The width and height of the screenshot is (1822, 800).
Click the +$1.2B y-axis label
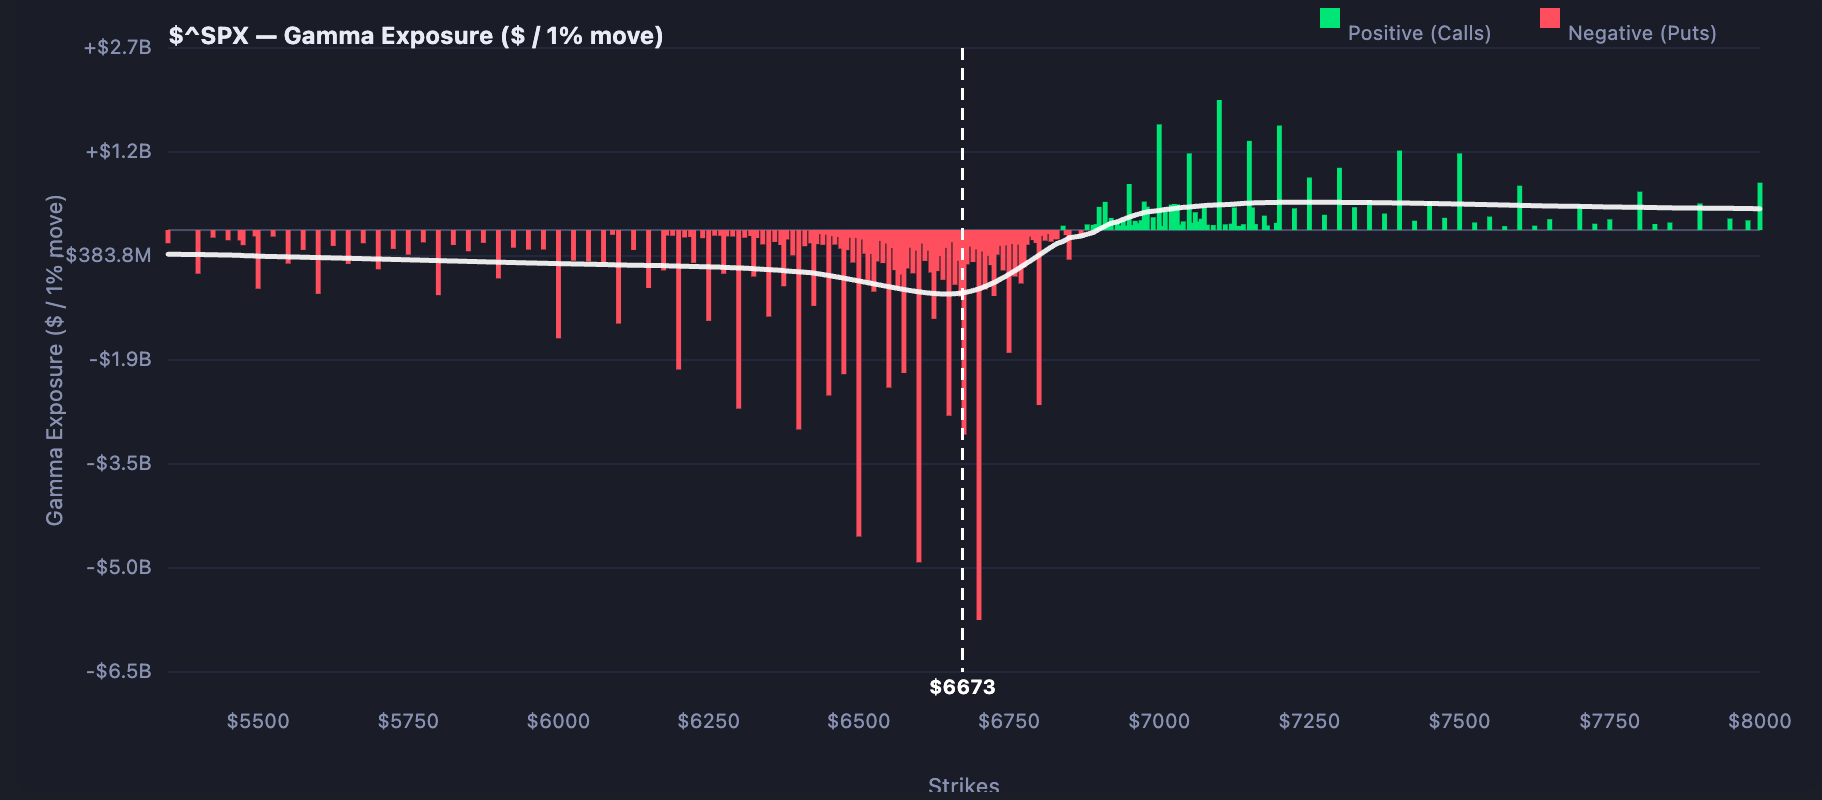click(118, 152)
